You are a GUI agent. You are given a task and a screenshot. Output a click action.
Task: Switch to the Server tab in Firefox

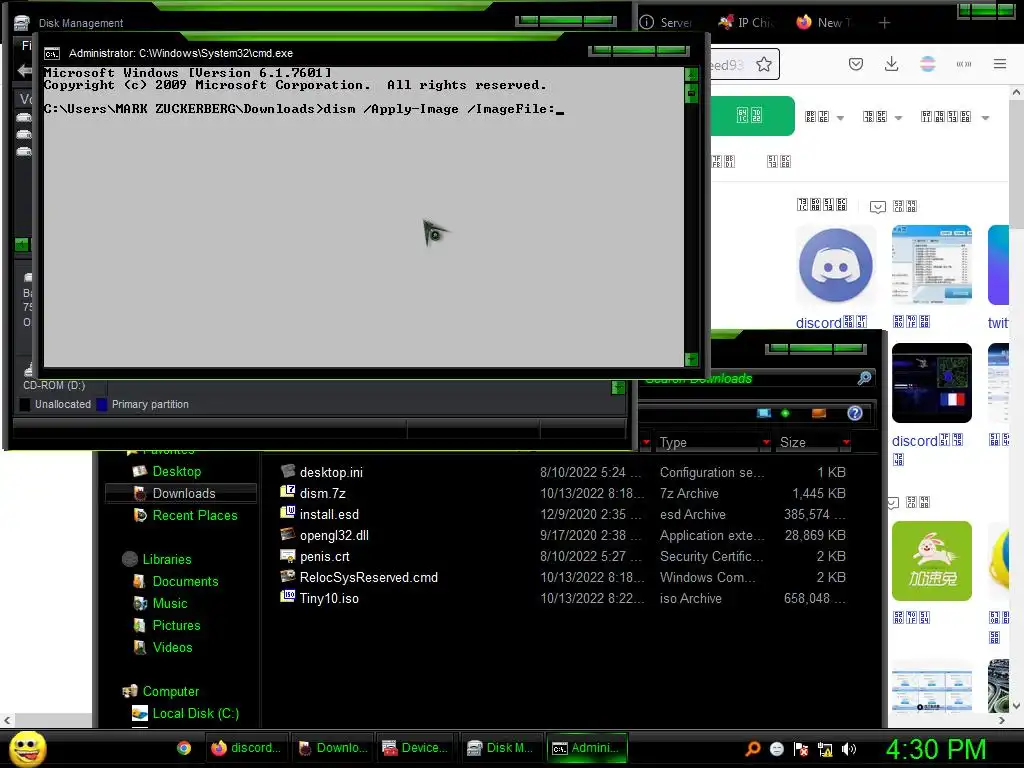(666, 23)
